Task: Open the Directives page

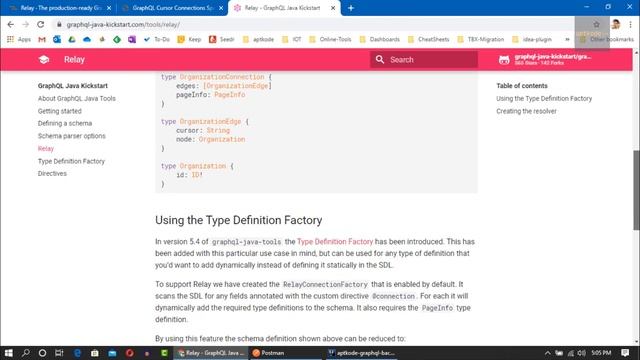Action: click(x=52, y=173)
